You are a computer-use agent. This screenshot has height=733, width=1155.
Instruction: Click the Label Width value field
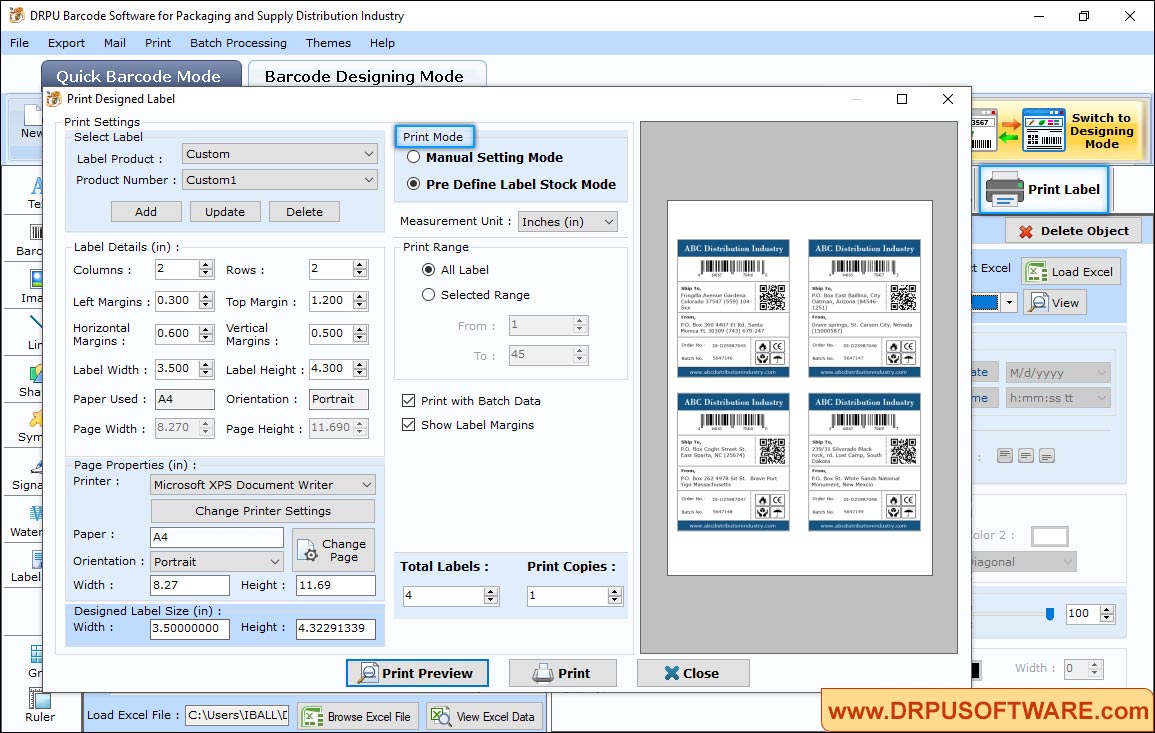click(x=177, y=368)
